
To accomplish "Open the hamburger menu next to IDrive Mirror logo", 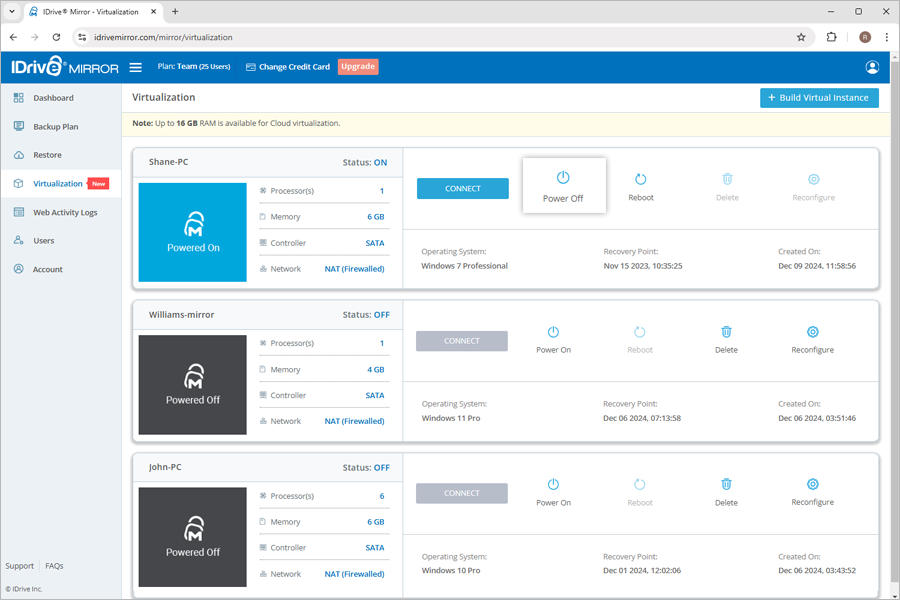I will point(135,67).
